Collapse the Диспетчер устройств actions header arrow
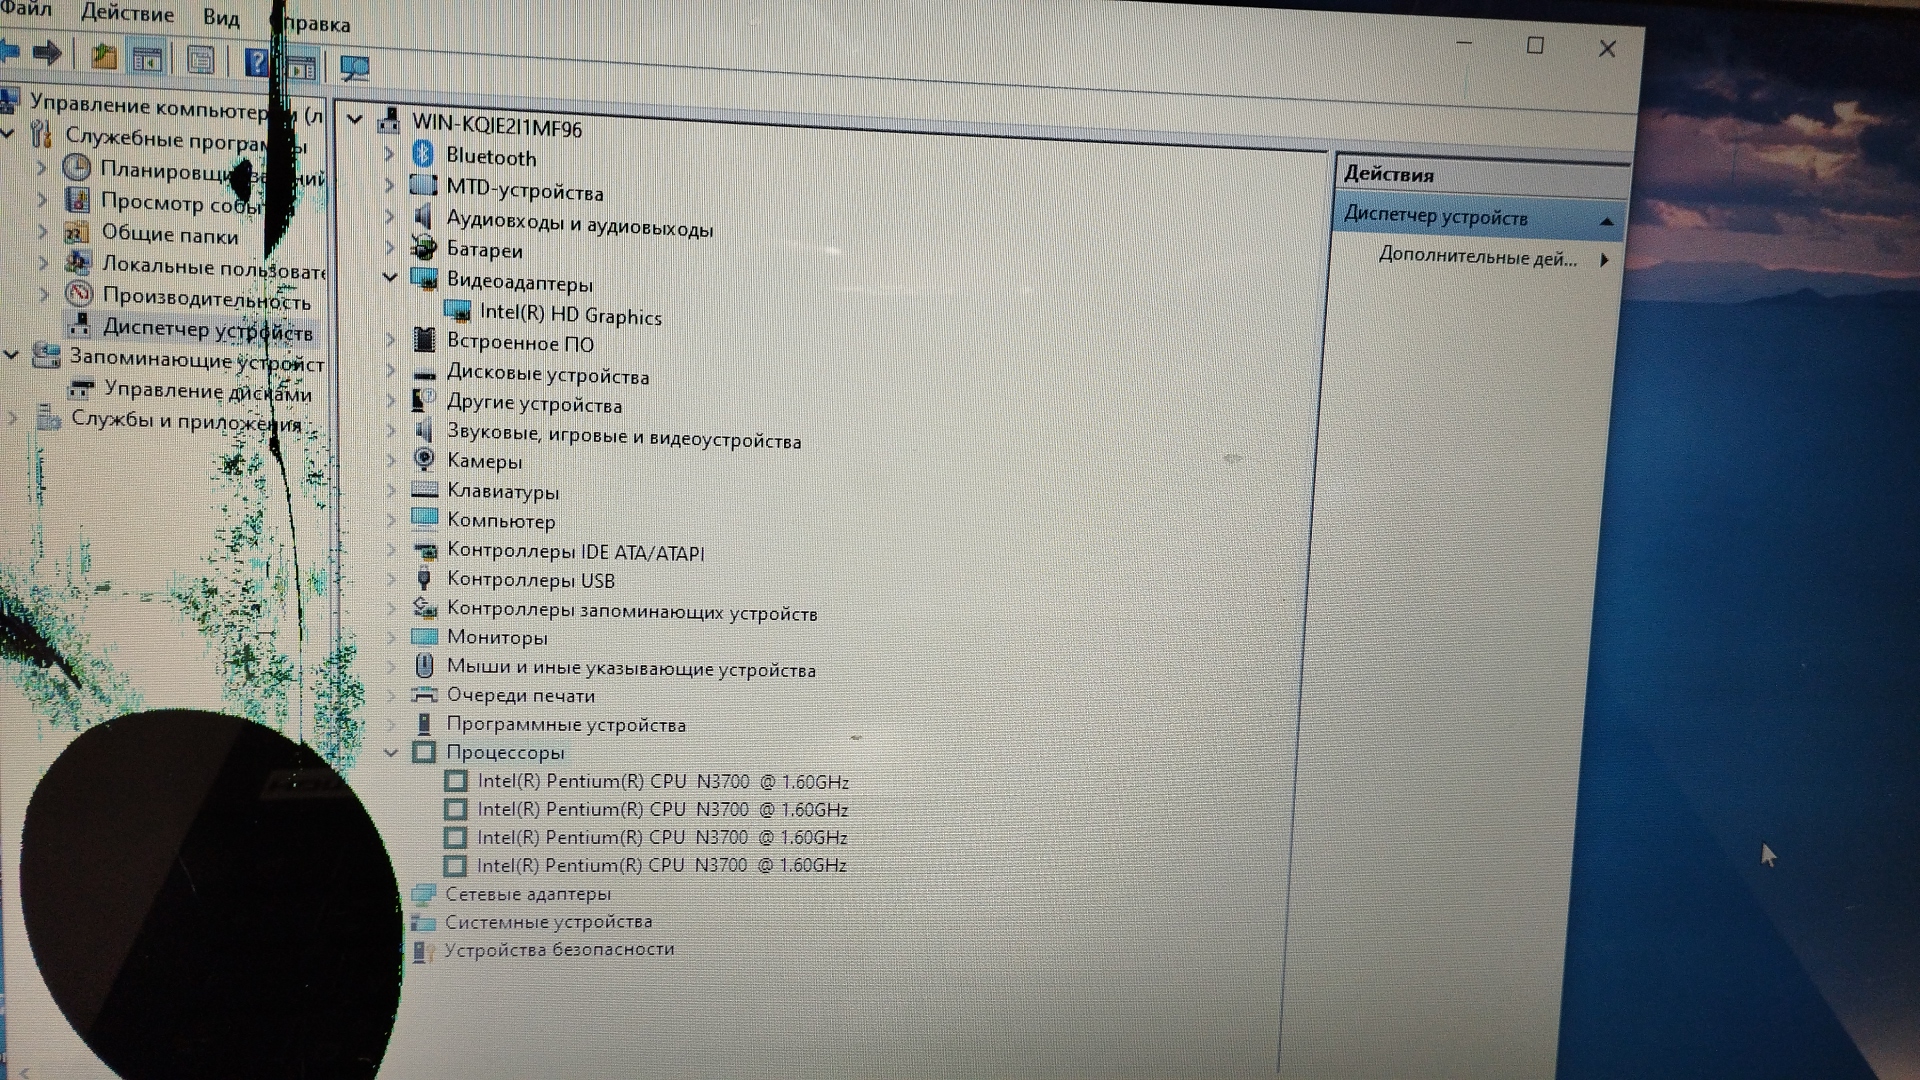 coord(1606,221)
